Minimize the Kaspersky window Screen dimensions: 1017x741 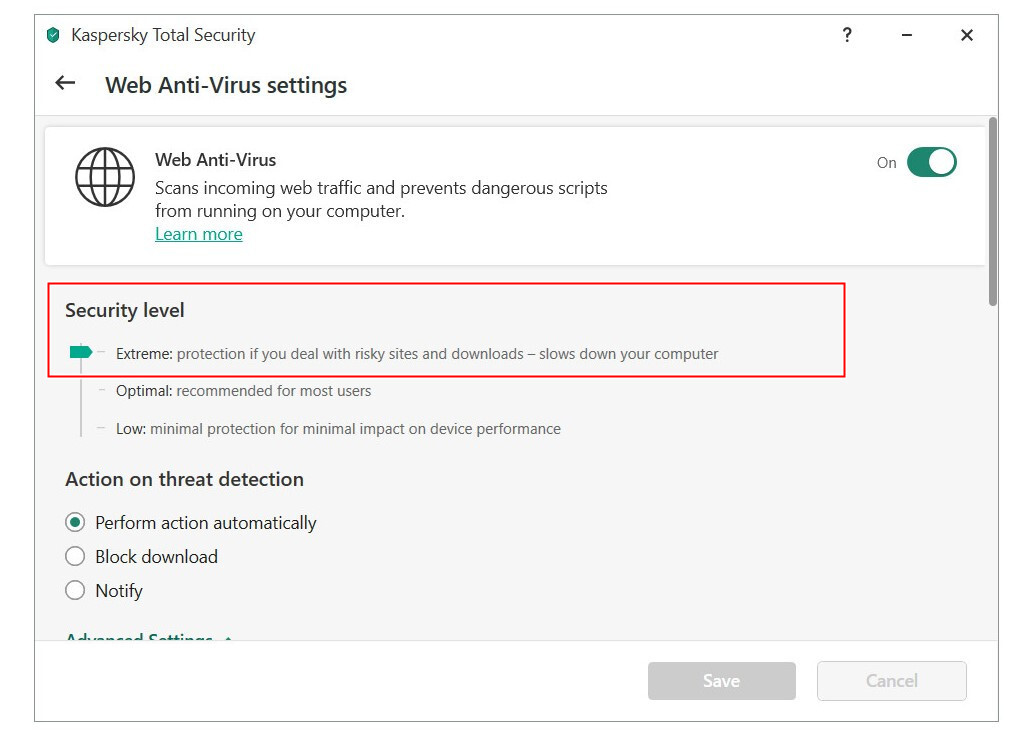907,35
